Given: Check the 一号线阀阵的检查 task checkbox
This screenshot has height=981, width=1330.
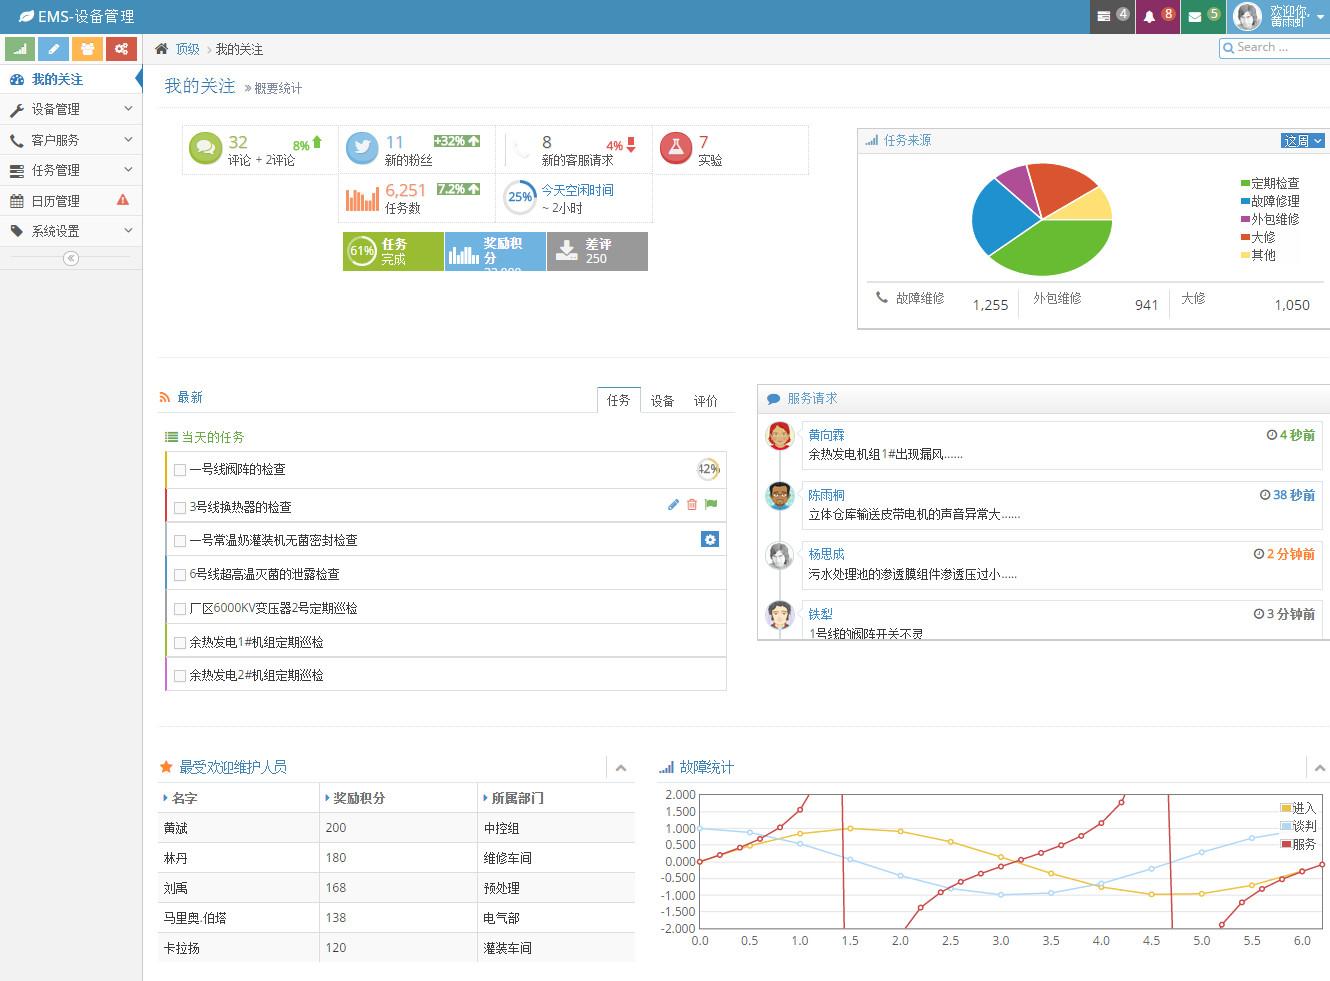Looking at the screenshot, I should [180, 470].
